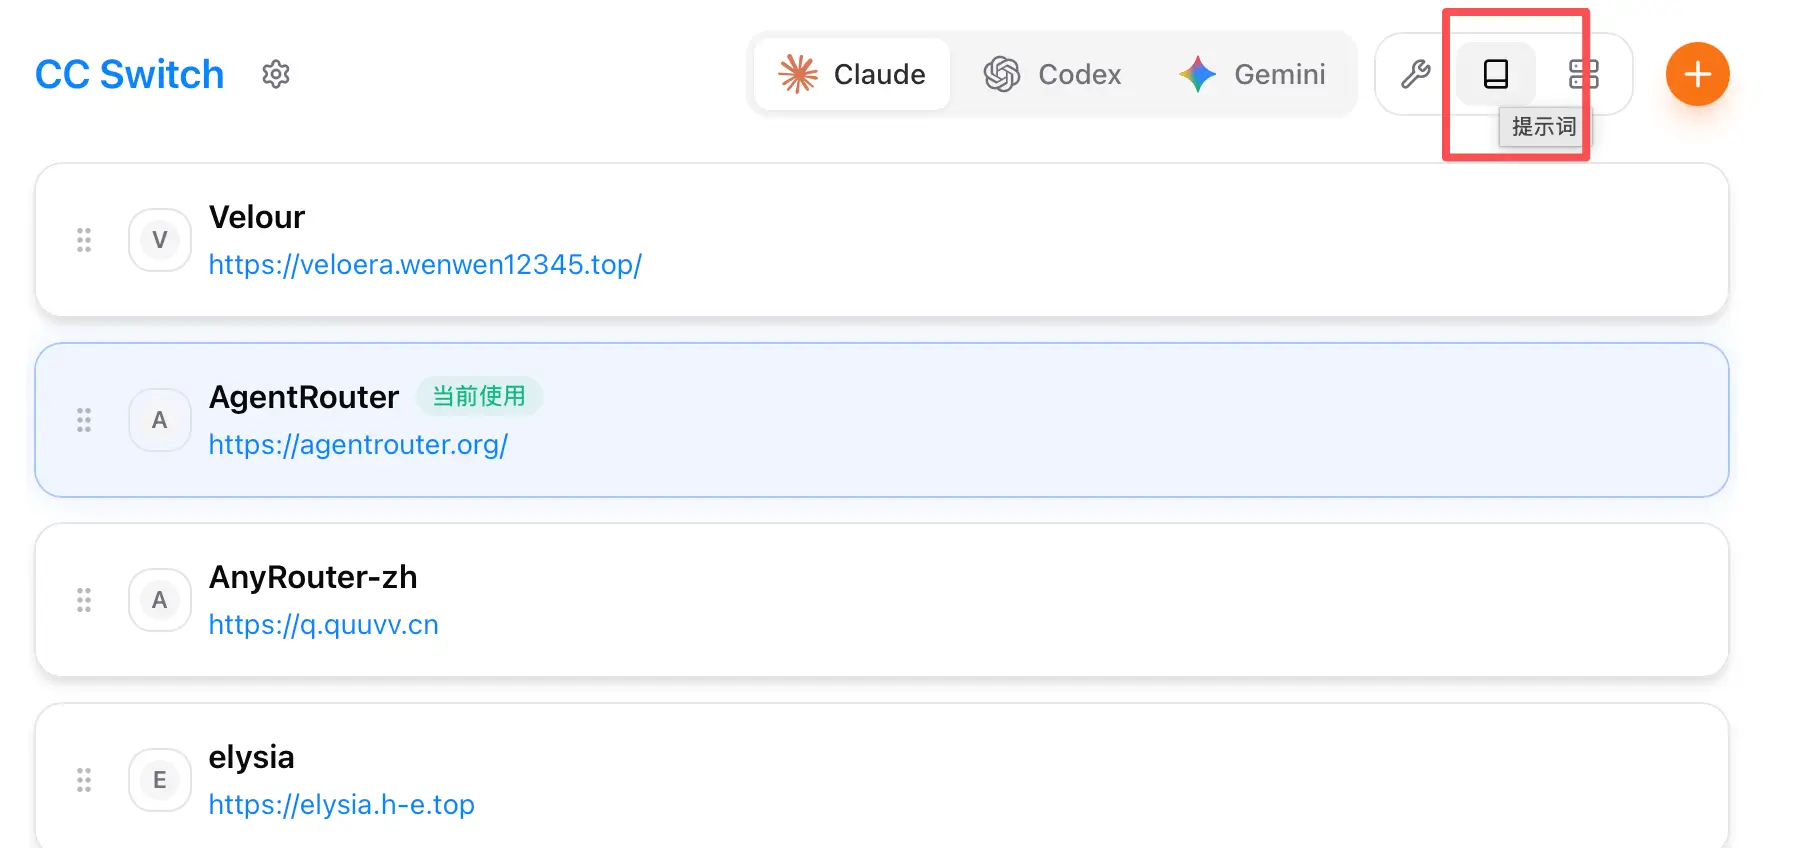Open the elysia.h-e.top link
The image size is (1810, 848).
click(341, 805)
